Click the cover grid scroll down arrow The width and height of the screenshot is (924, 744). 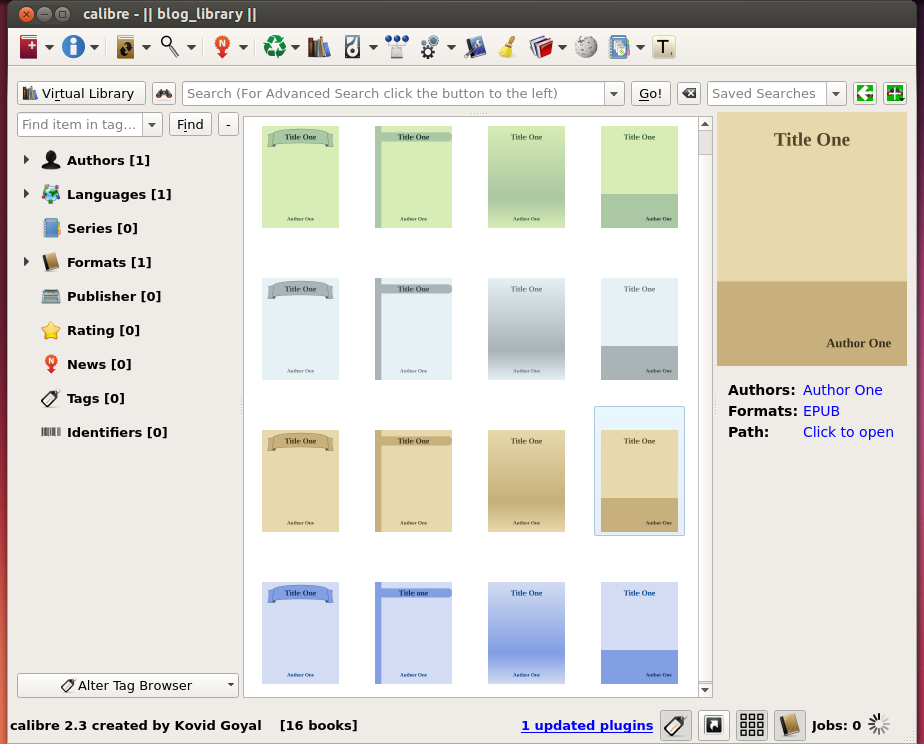click(705, 690)
